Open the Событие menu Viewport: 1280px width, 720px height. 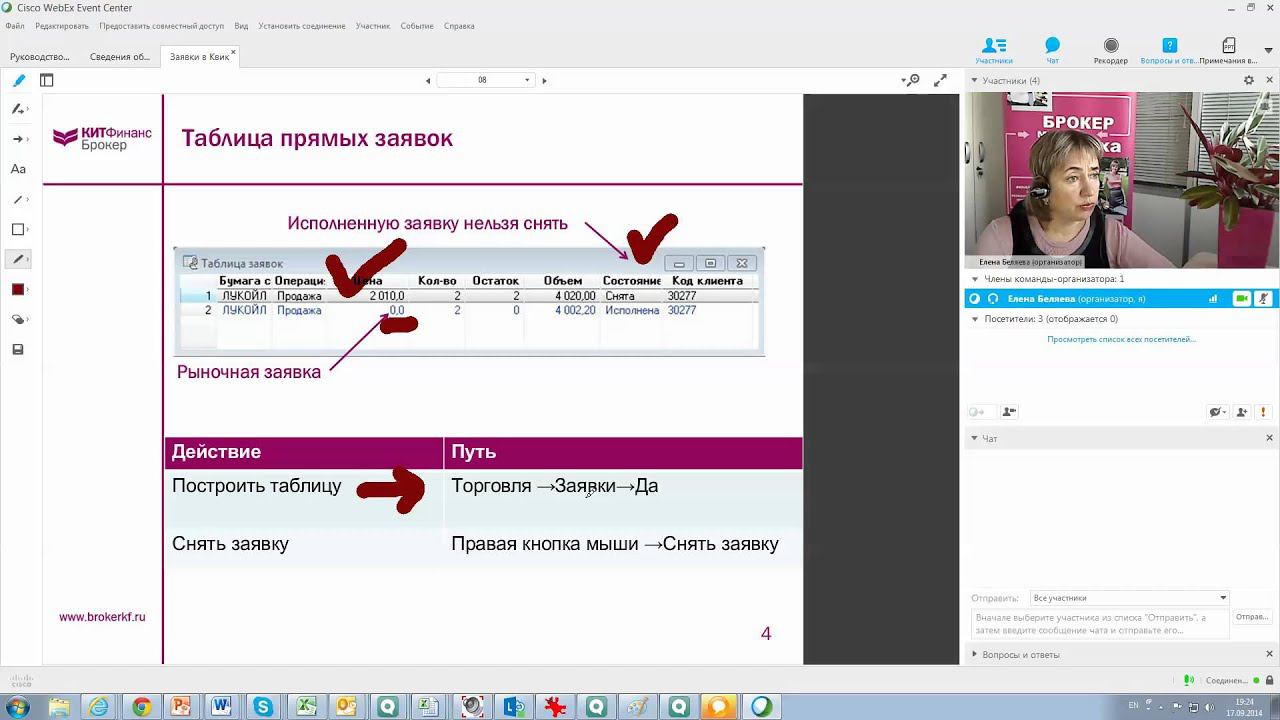pos(417,26)
